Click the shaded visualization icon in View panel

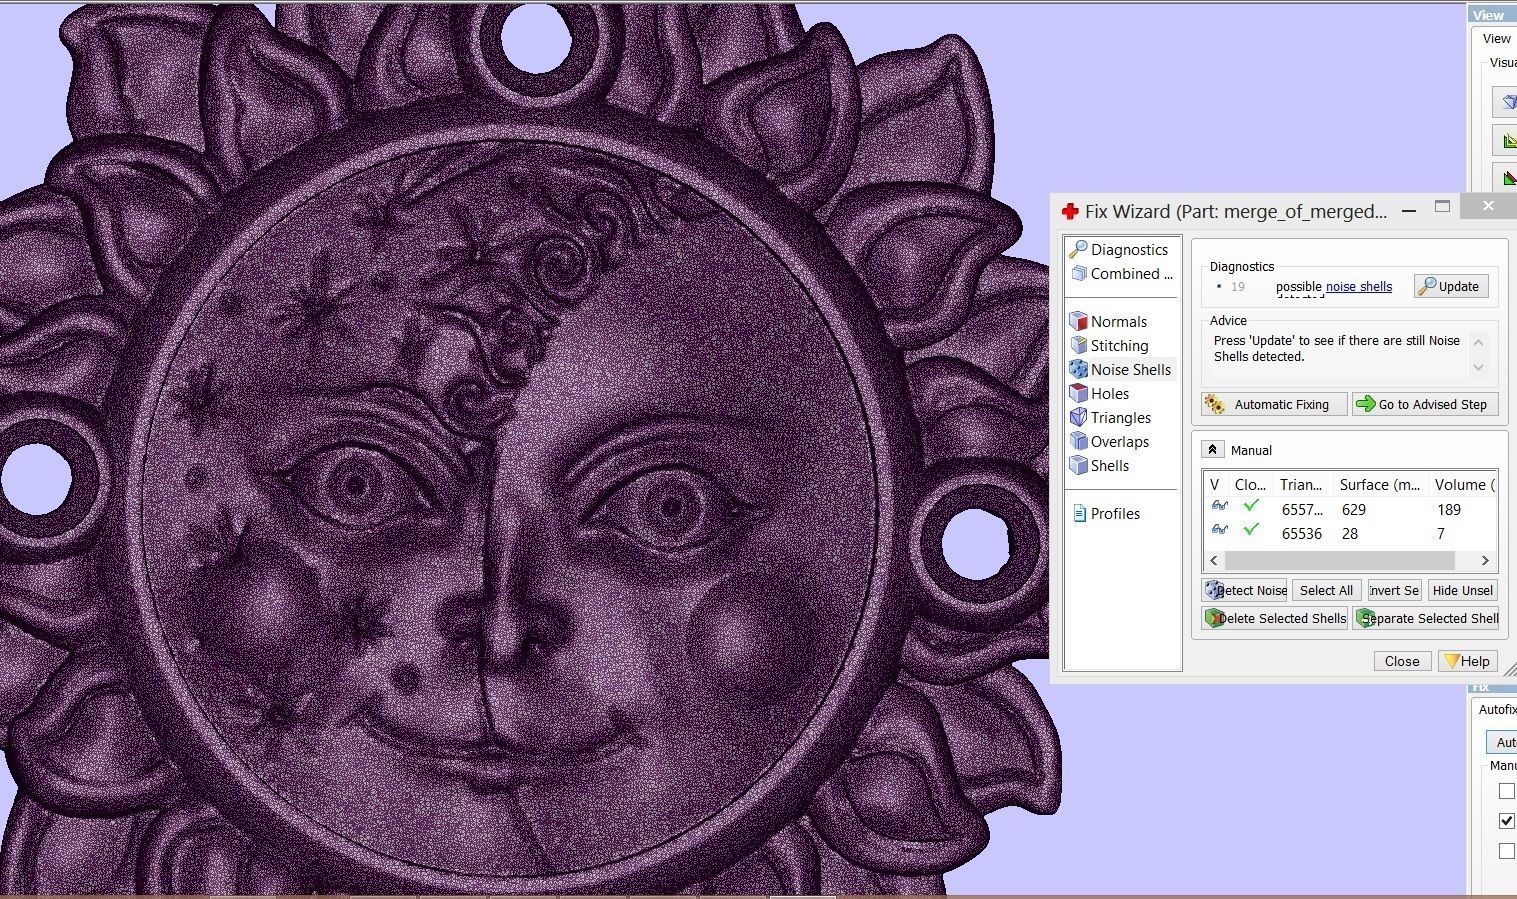(x=1506, y=102)
